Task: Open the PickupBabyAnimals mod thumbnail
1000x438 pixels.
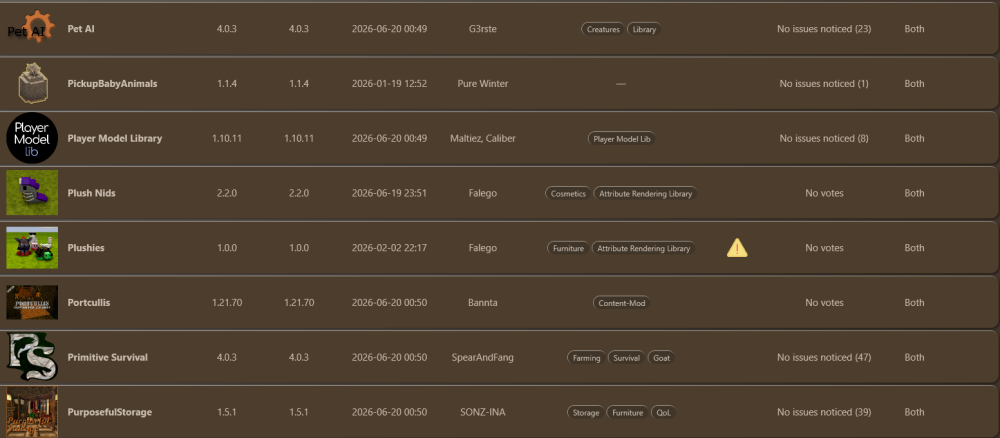Action: pos(32,83)
